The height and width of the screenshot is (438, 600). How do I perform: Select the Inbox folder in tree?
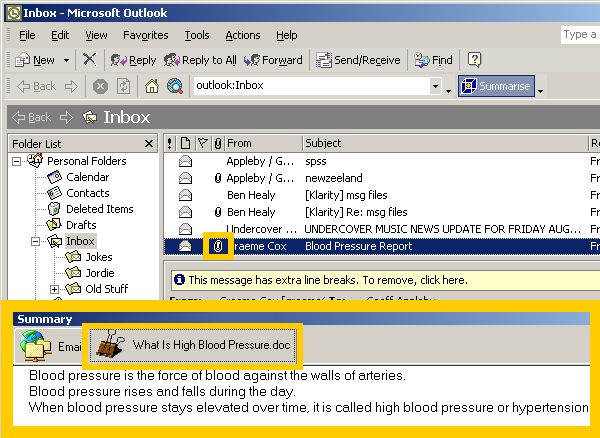(80, 241)
